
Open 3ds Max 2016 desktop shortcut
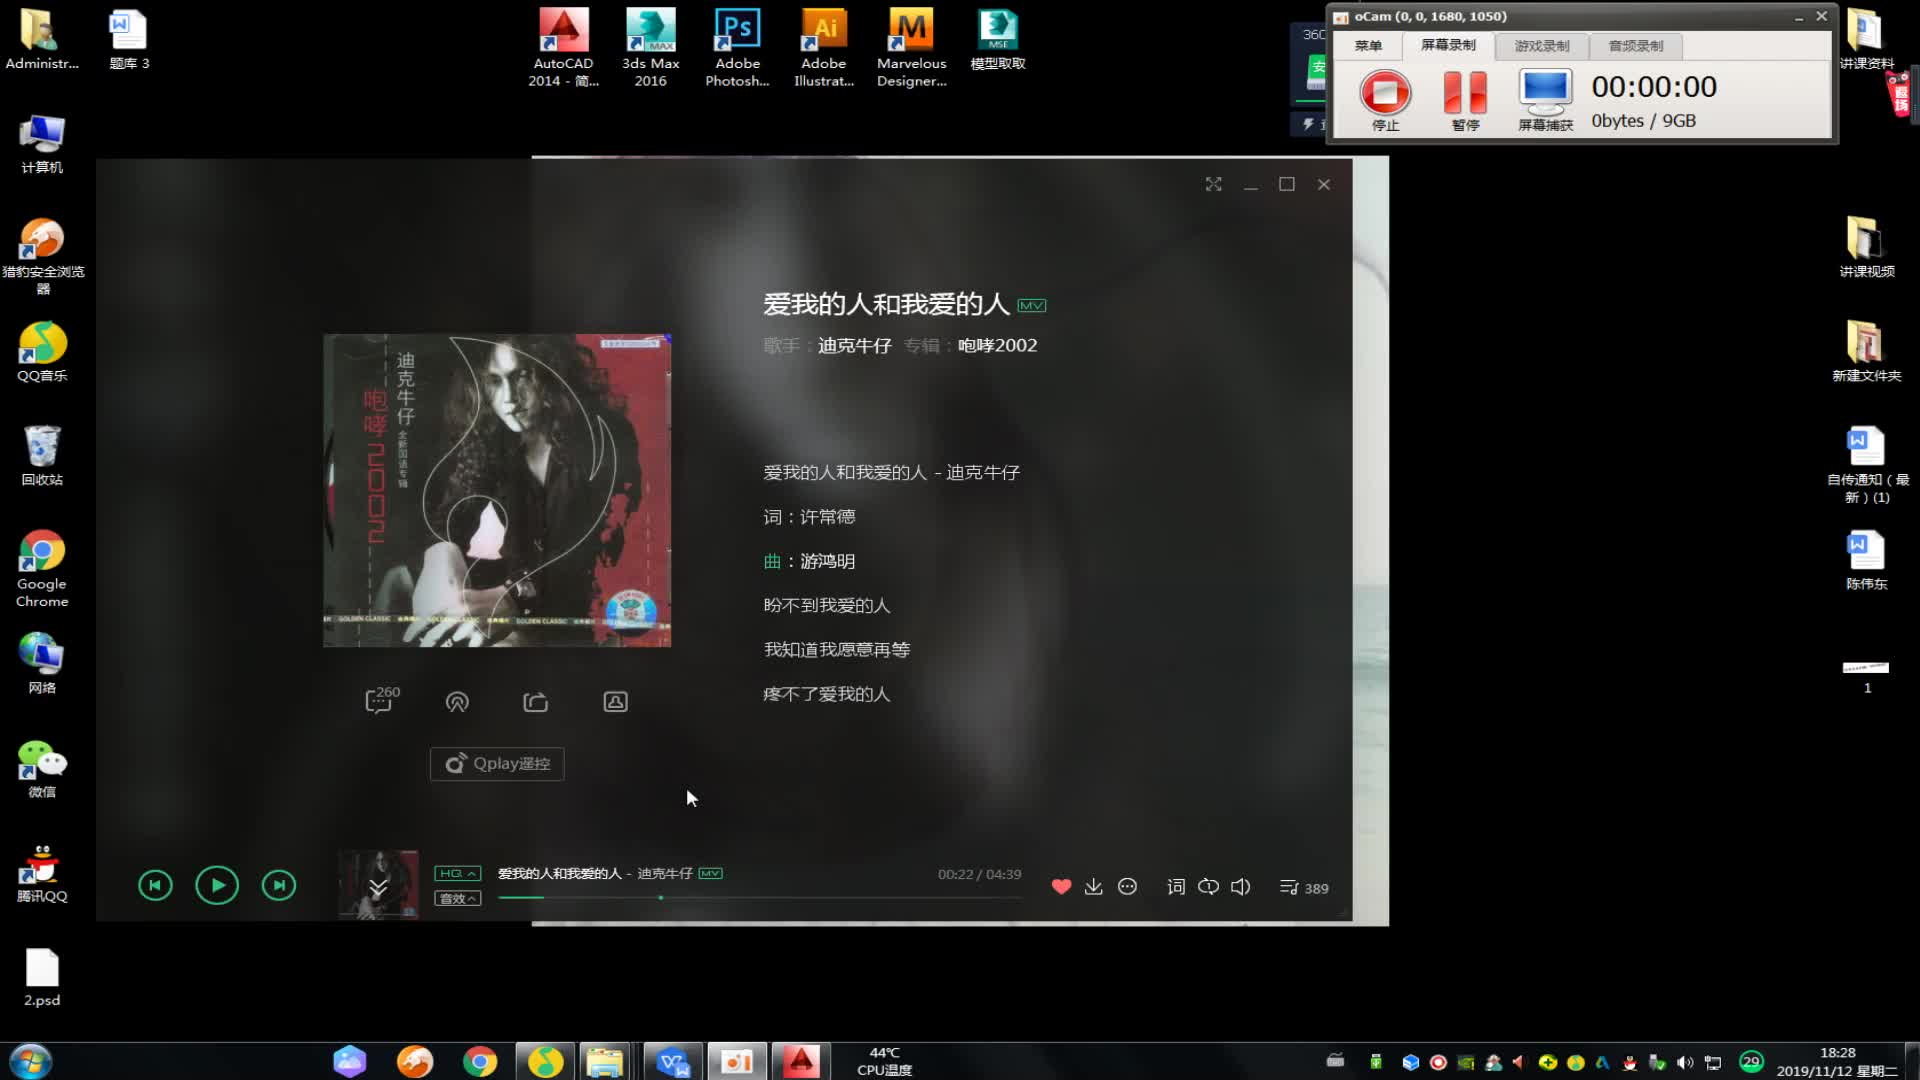[x=650, y=47]
